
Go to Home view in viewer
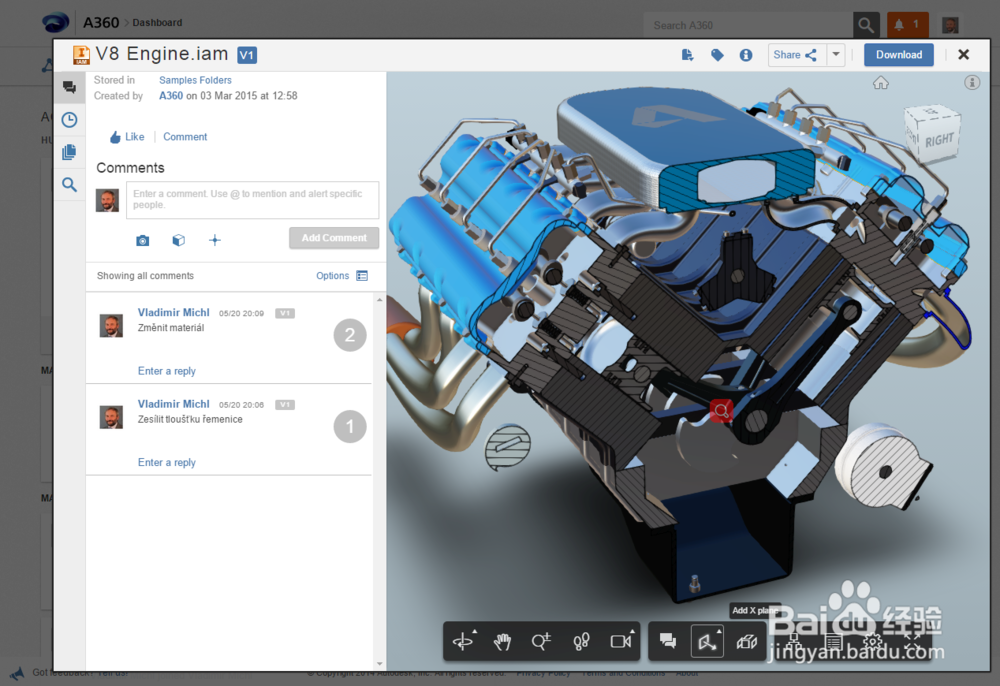[881, 83]
